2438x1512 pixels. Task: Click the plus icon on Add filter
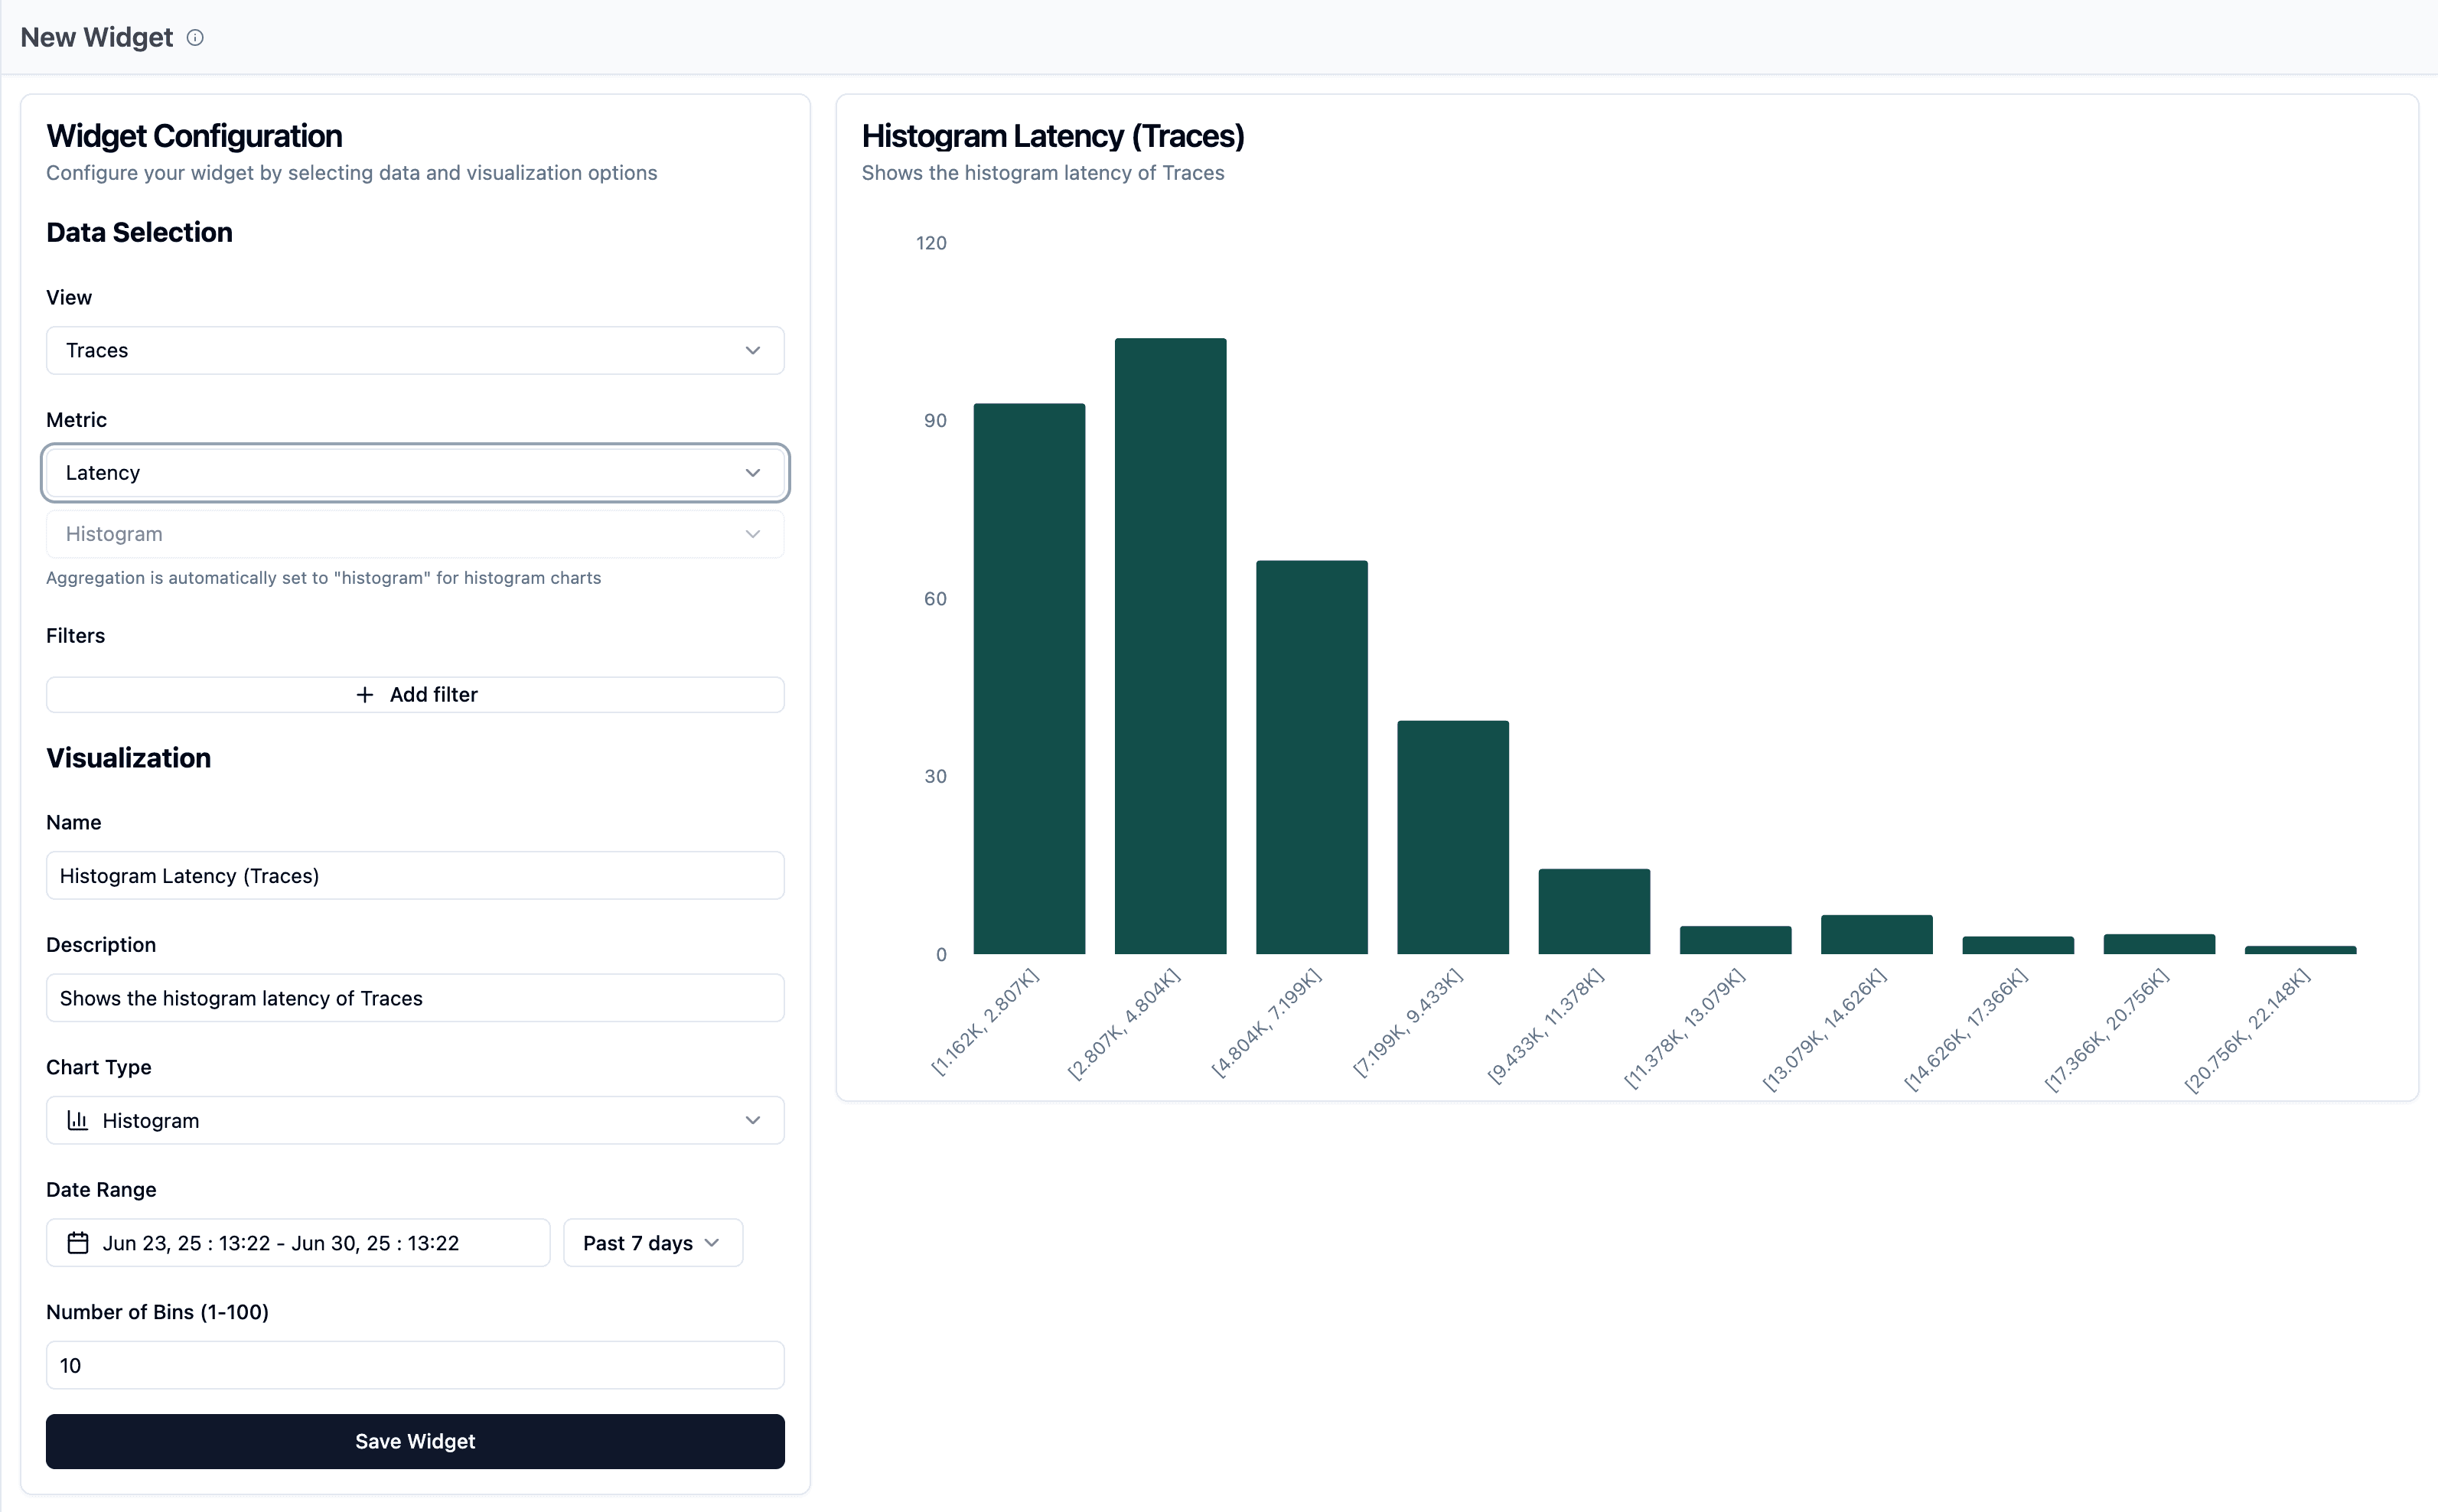tap(364, 694)
